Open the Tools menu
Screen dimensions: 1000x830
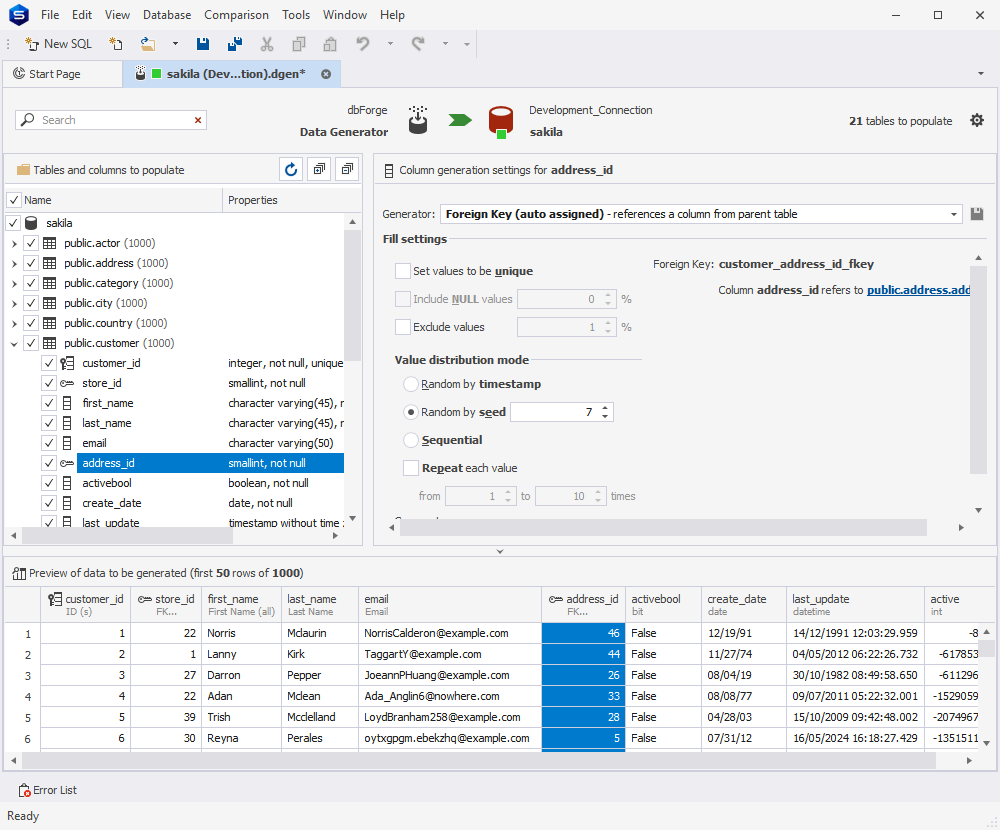coord(296,15)
